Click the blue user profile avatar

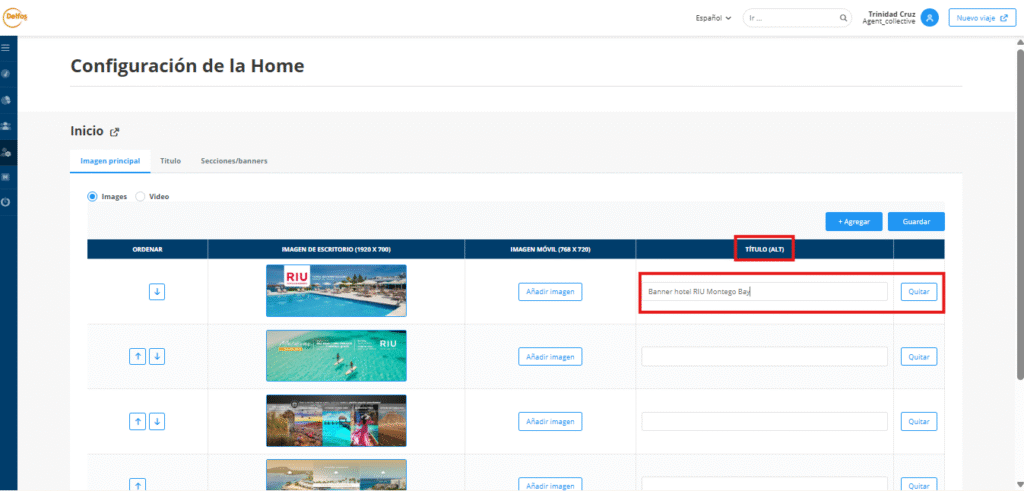pos(929,18)
